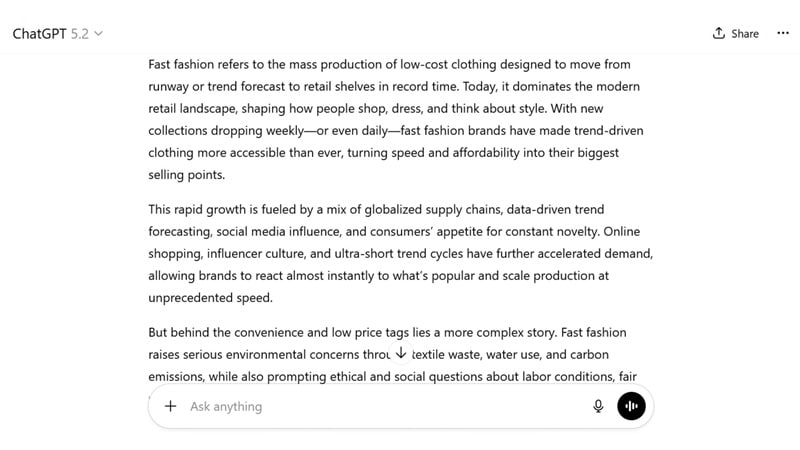Click the paragraph starting "Fast fashion refers"
The image size is (800, 450).
coord(398,118)
